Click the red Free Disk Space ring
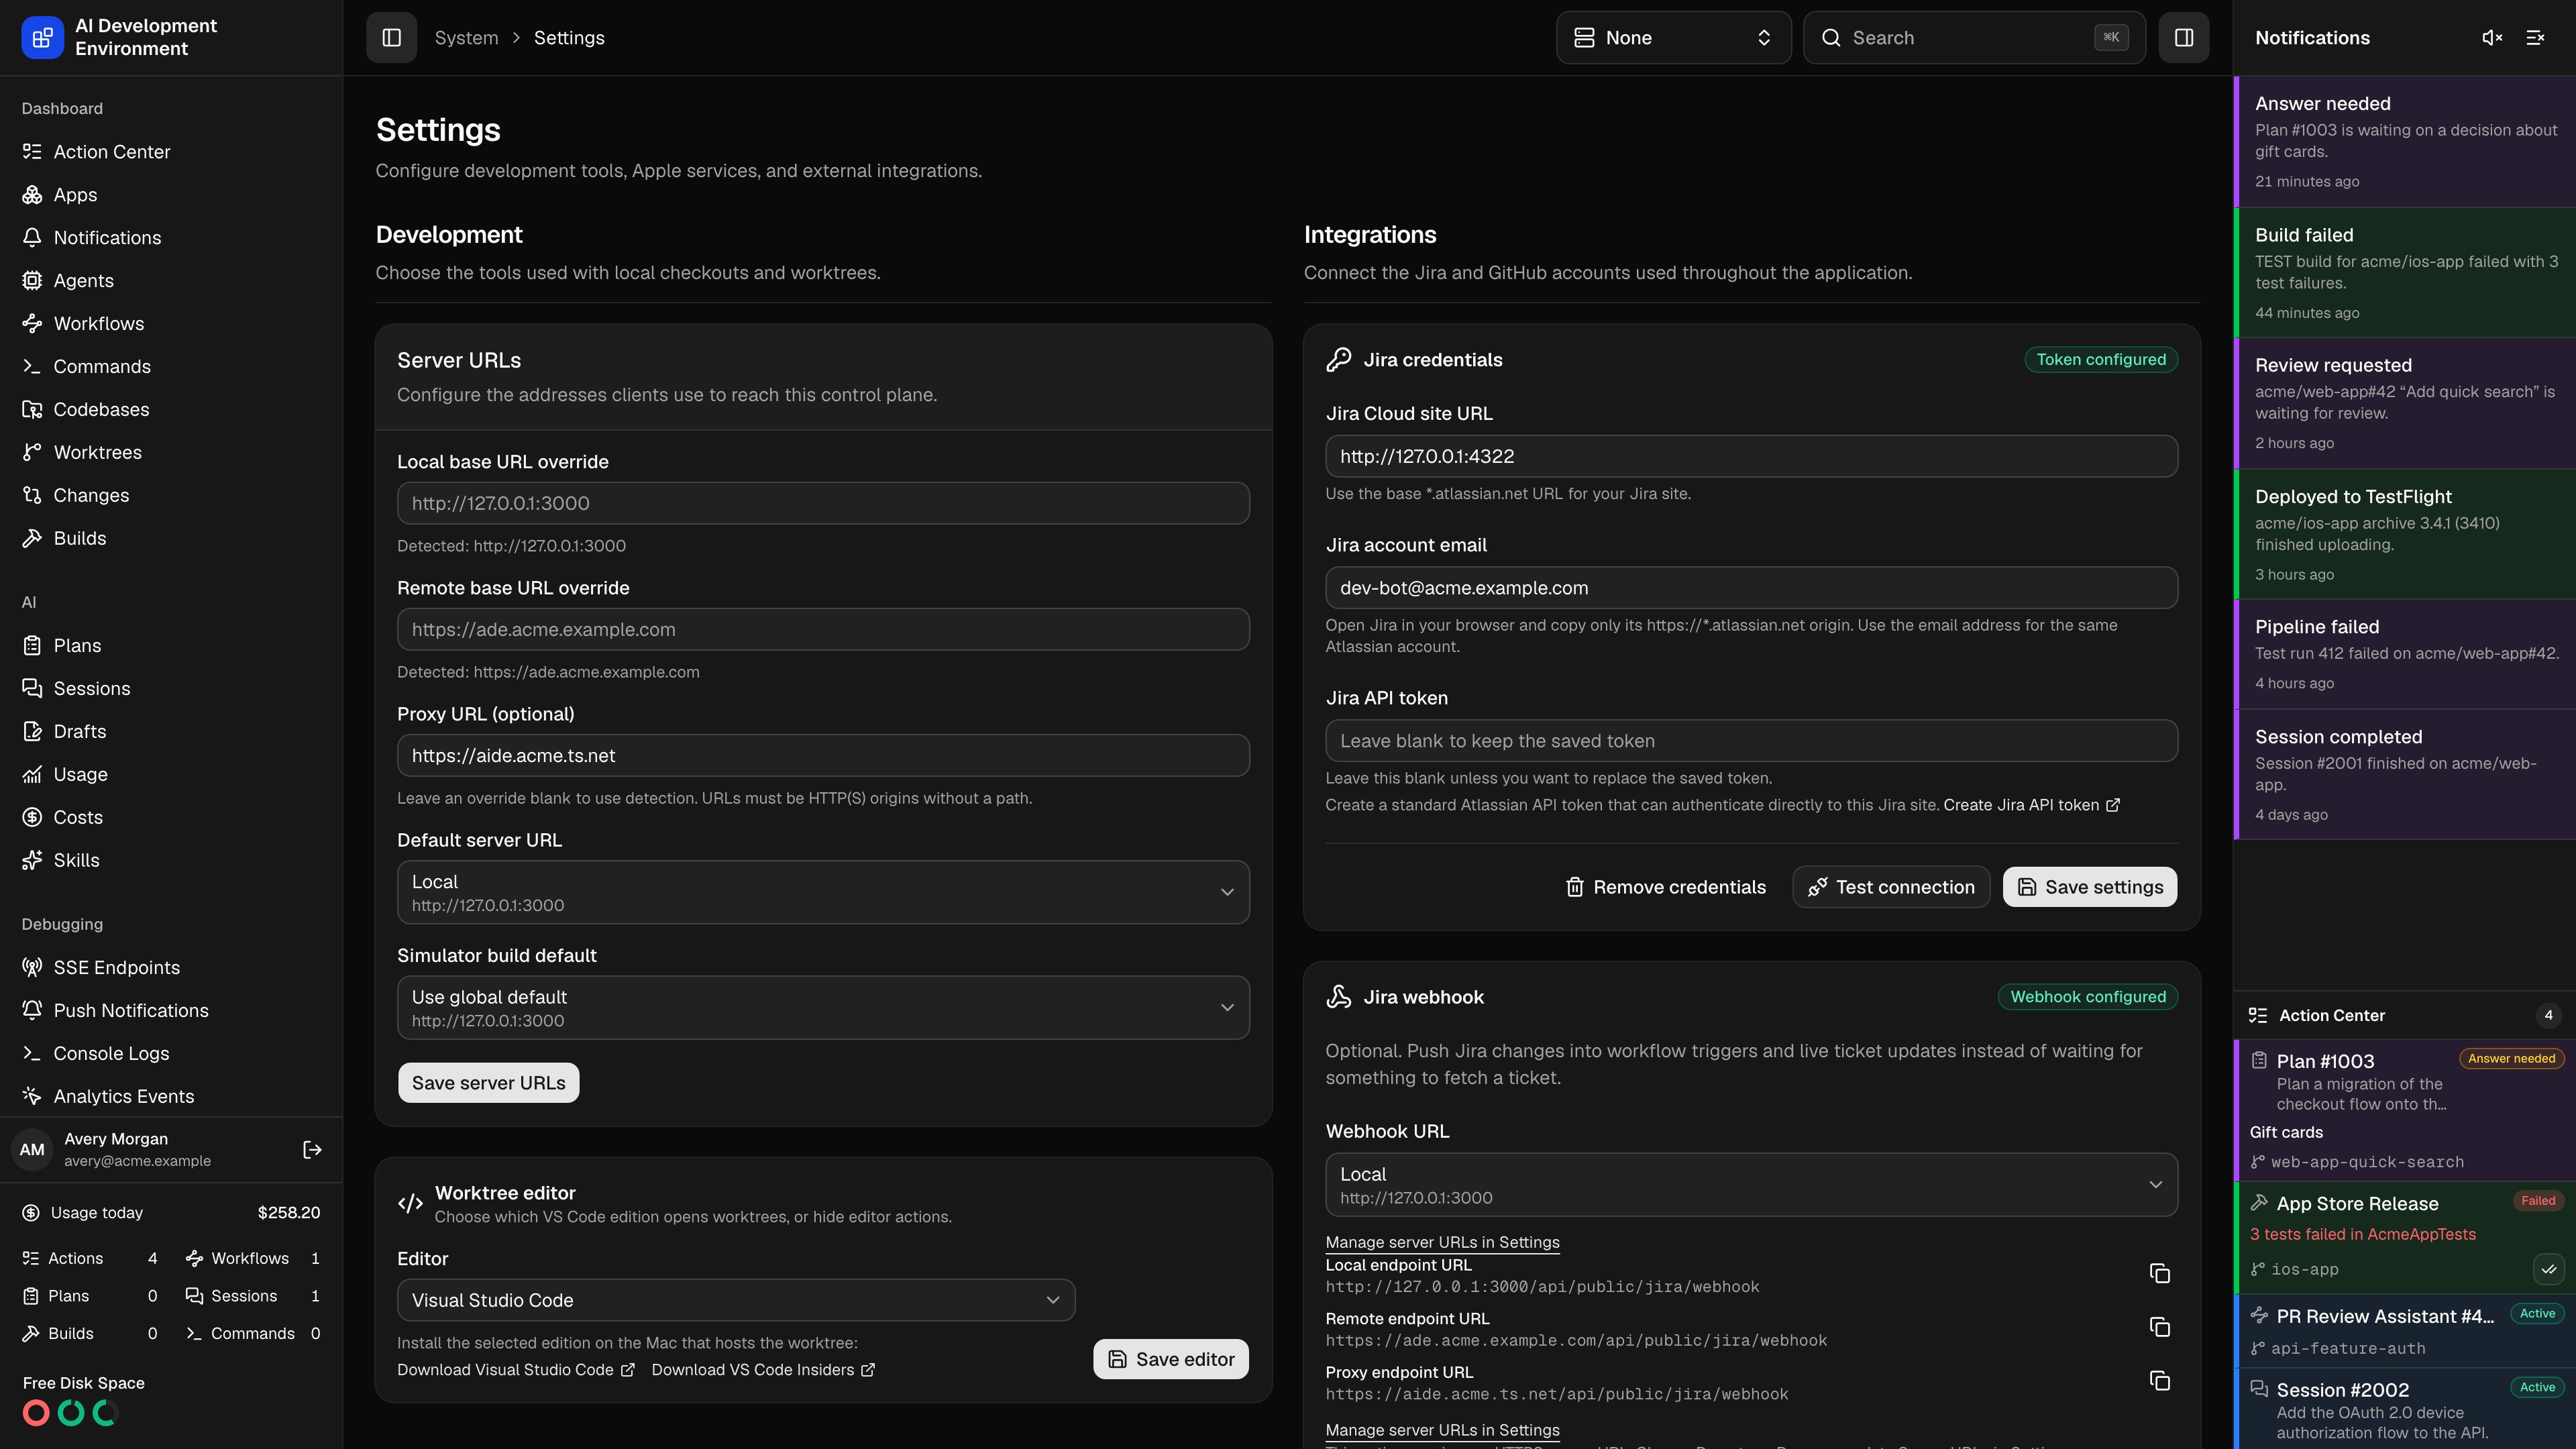This screenshot has height=1449, width=2576. pyautogui.click(x=36, y=1413)
